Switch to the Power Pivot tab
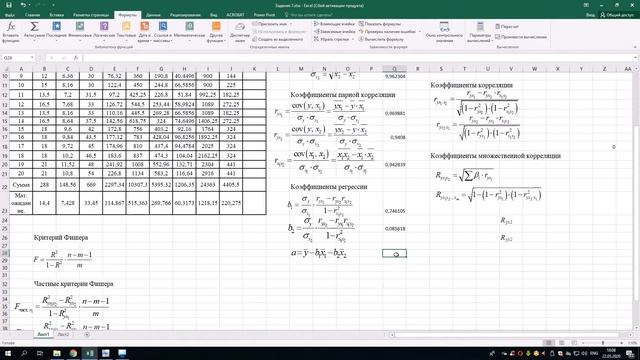Viewport: 640px width, 360px height. point(264,15)
